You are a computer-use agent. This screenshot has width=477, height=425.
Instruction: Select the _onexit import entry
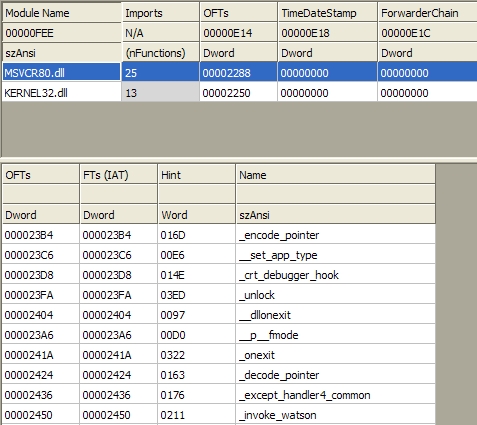click(x=219, y=355)
